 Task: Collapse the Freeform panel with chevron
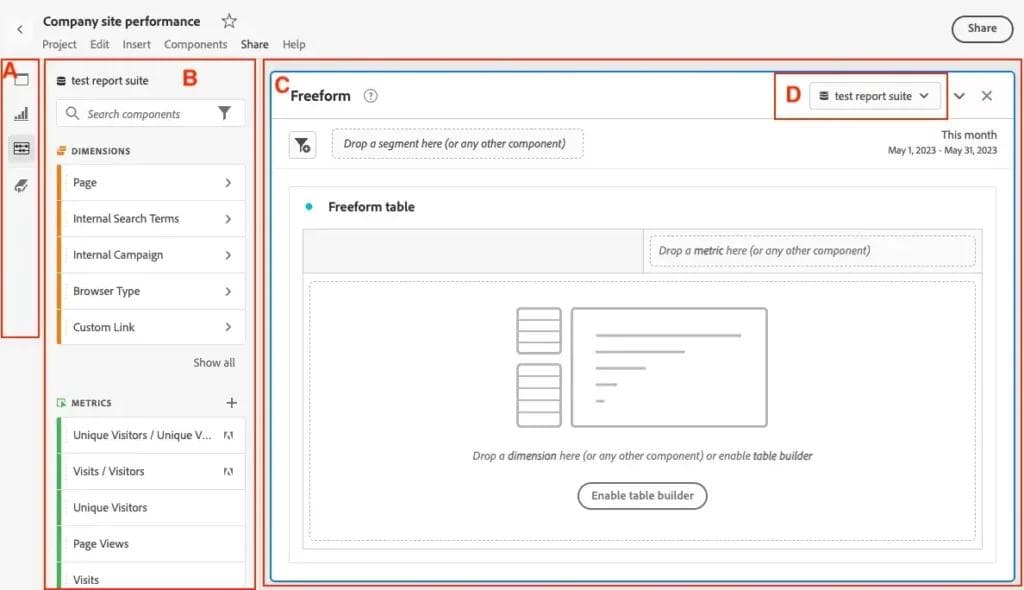click(959, 96)
